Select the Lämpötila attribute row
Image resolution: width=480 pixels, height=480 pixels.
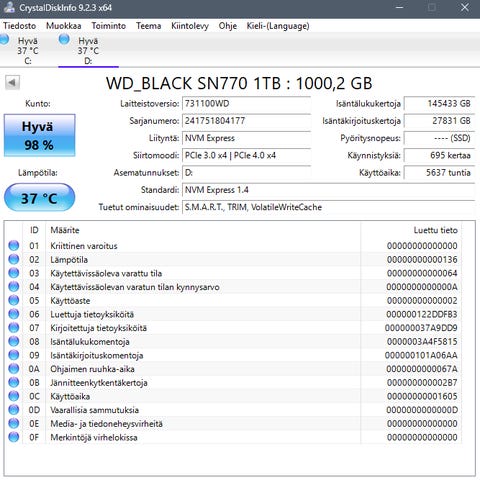233,259
